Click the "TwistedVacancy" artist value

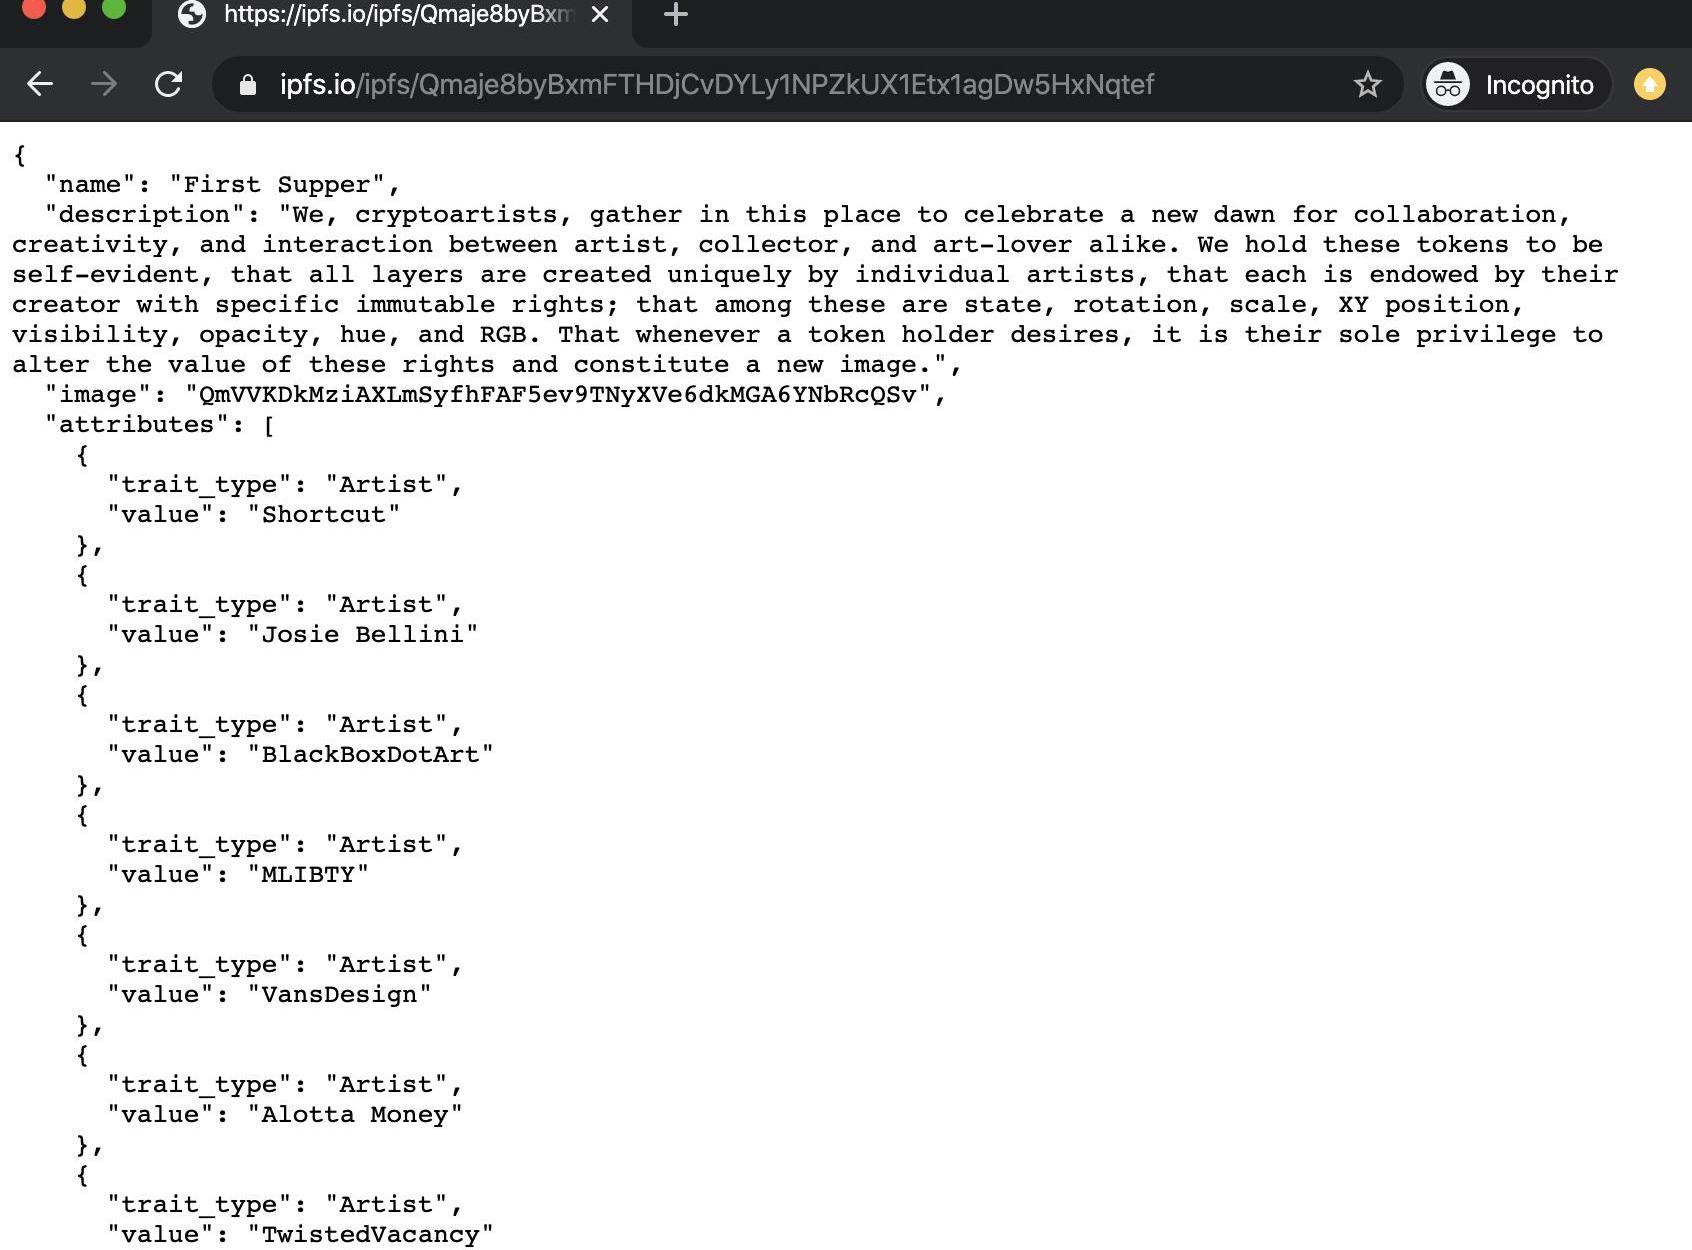point(370,1235)
